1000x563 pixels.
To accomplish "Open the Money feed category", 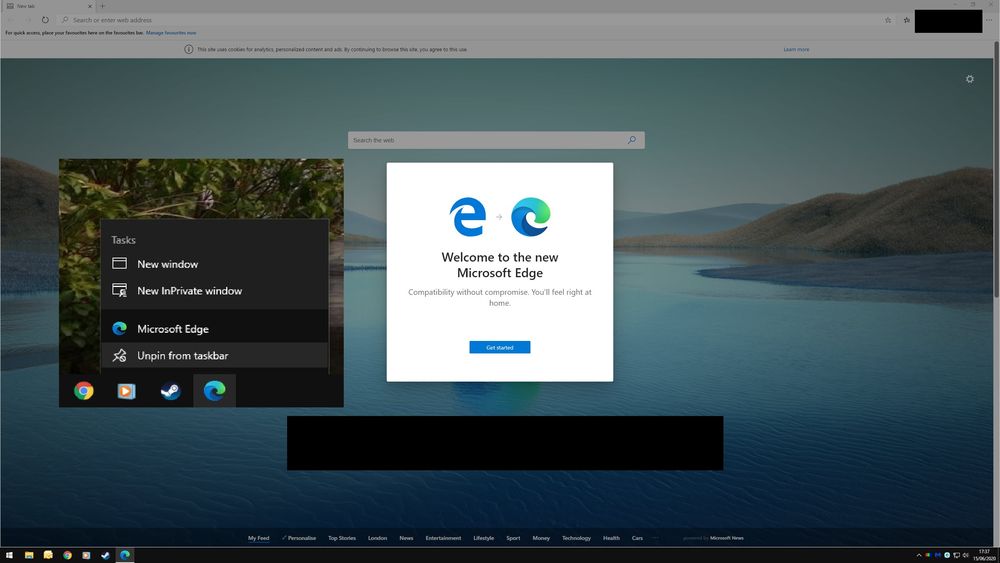I will point(541,538).
